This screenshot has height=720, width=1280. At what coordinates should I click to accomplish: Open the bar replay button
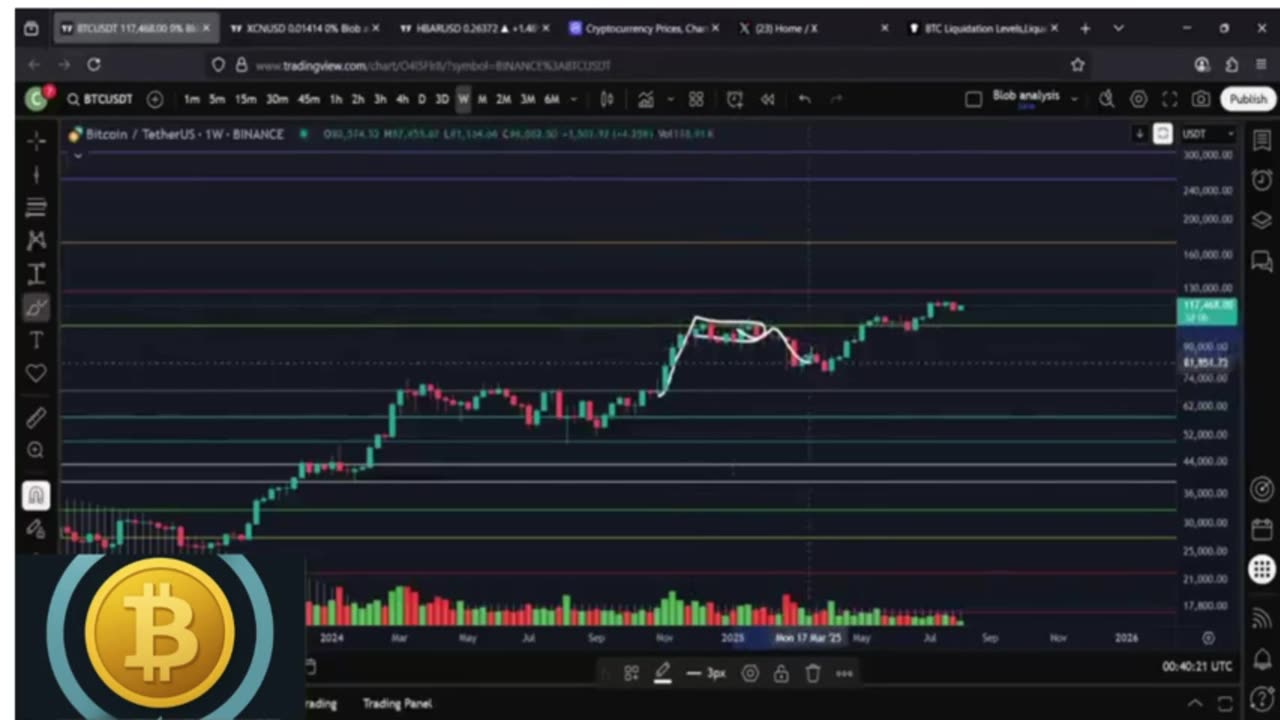(x=768, y=99)
